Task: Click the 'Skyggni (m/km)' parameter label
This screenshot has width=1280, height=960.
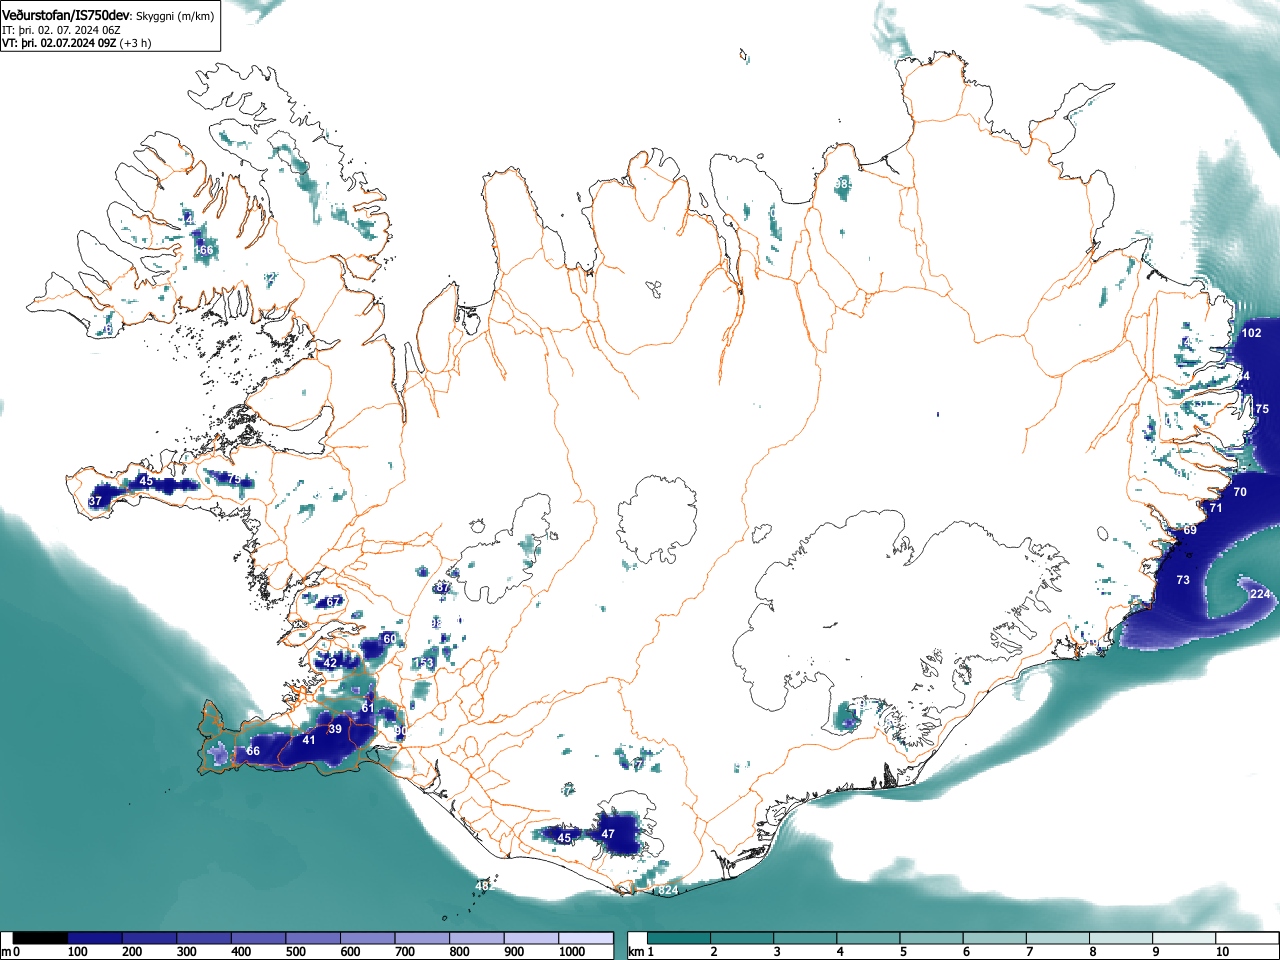Action: click(174, 16)
